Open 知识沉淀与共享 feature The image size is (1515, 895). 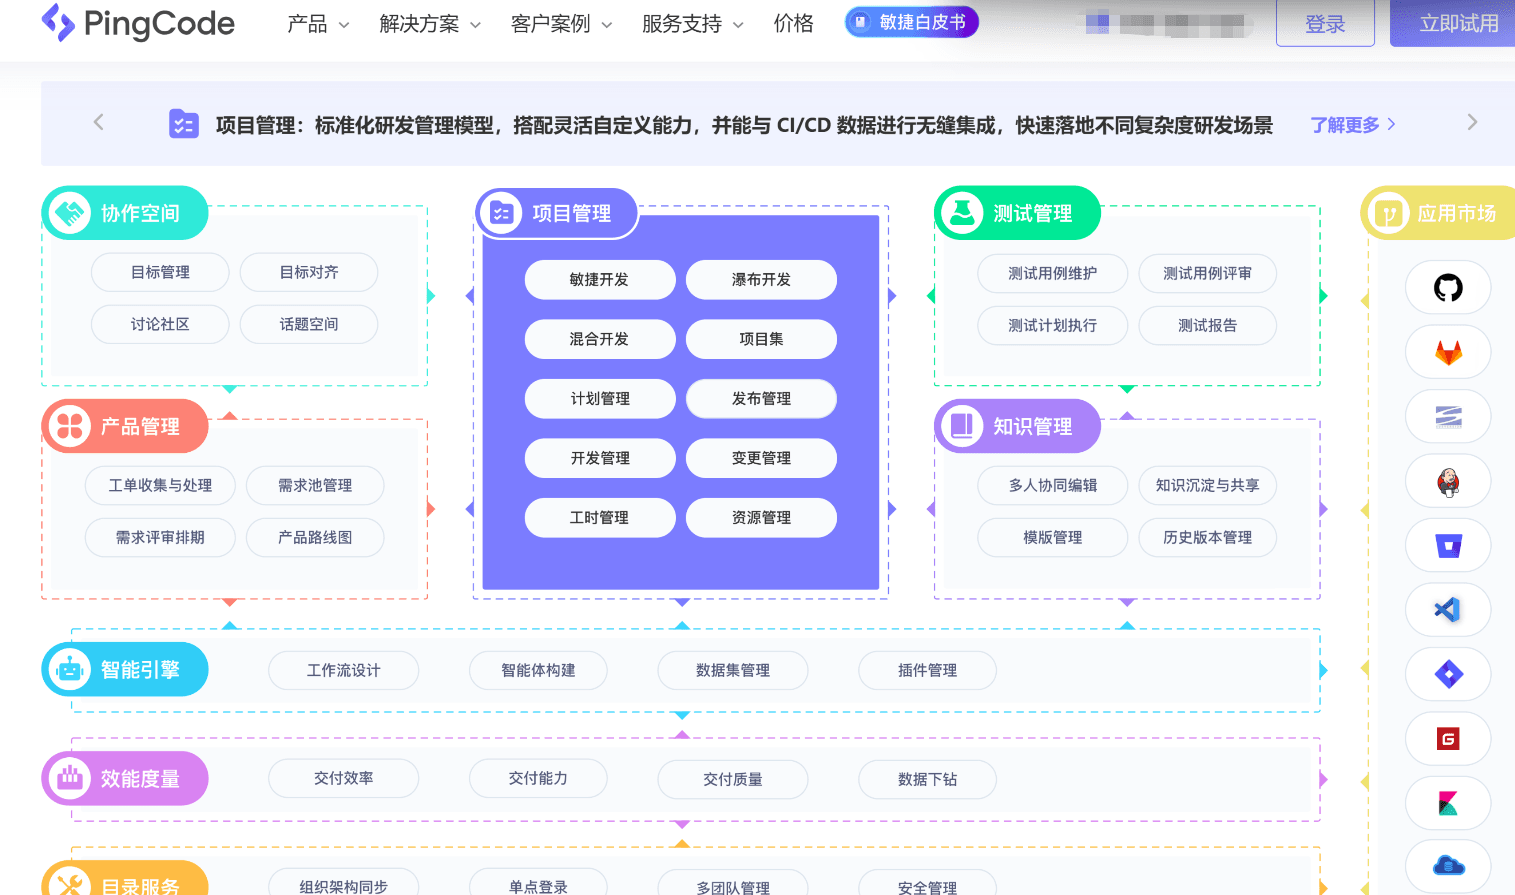coord(1207,485)
